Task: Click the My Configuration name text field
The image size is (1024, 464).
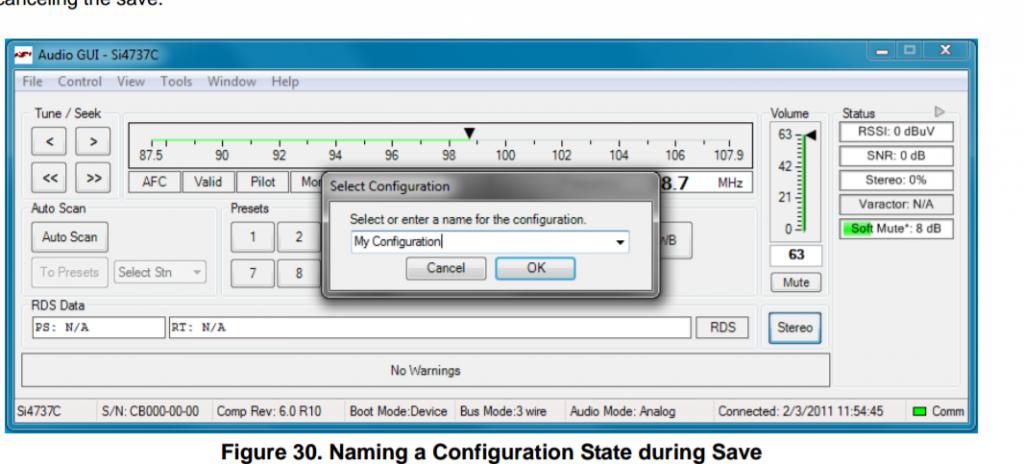Action: tap(480, 241)
